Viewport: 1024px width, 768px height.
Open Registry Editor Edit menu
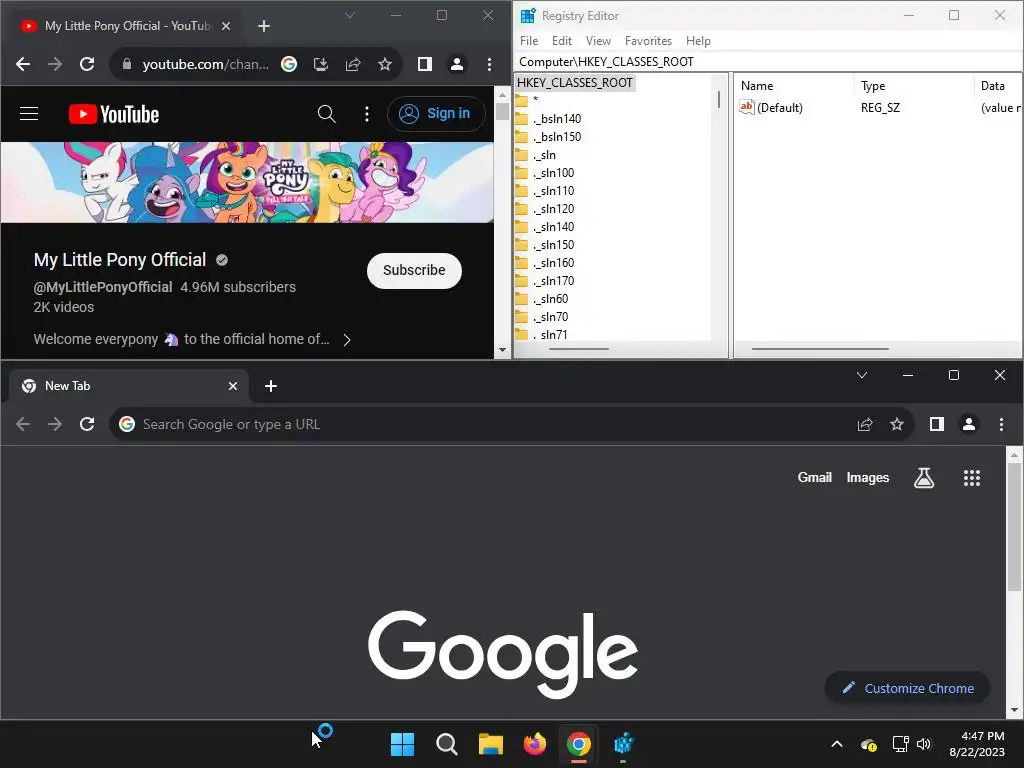click(x=562, y=40)
